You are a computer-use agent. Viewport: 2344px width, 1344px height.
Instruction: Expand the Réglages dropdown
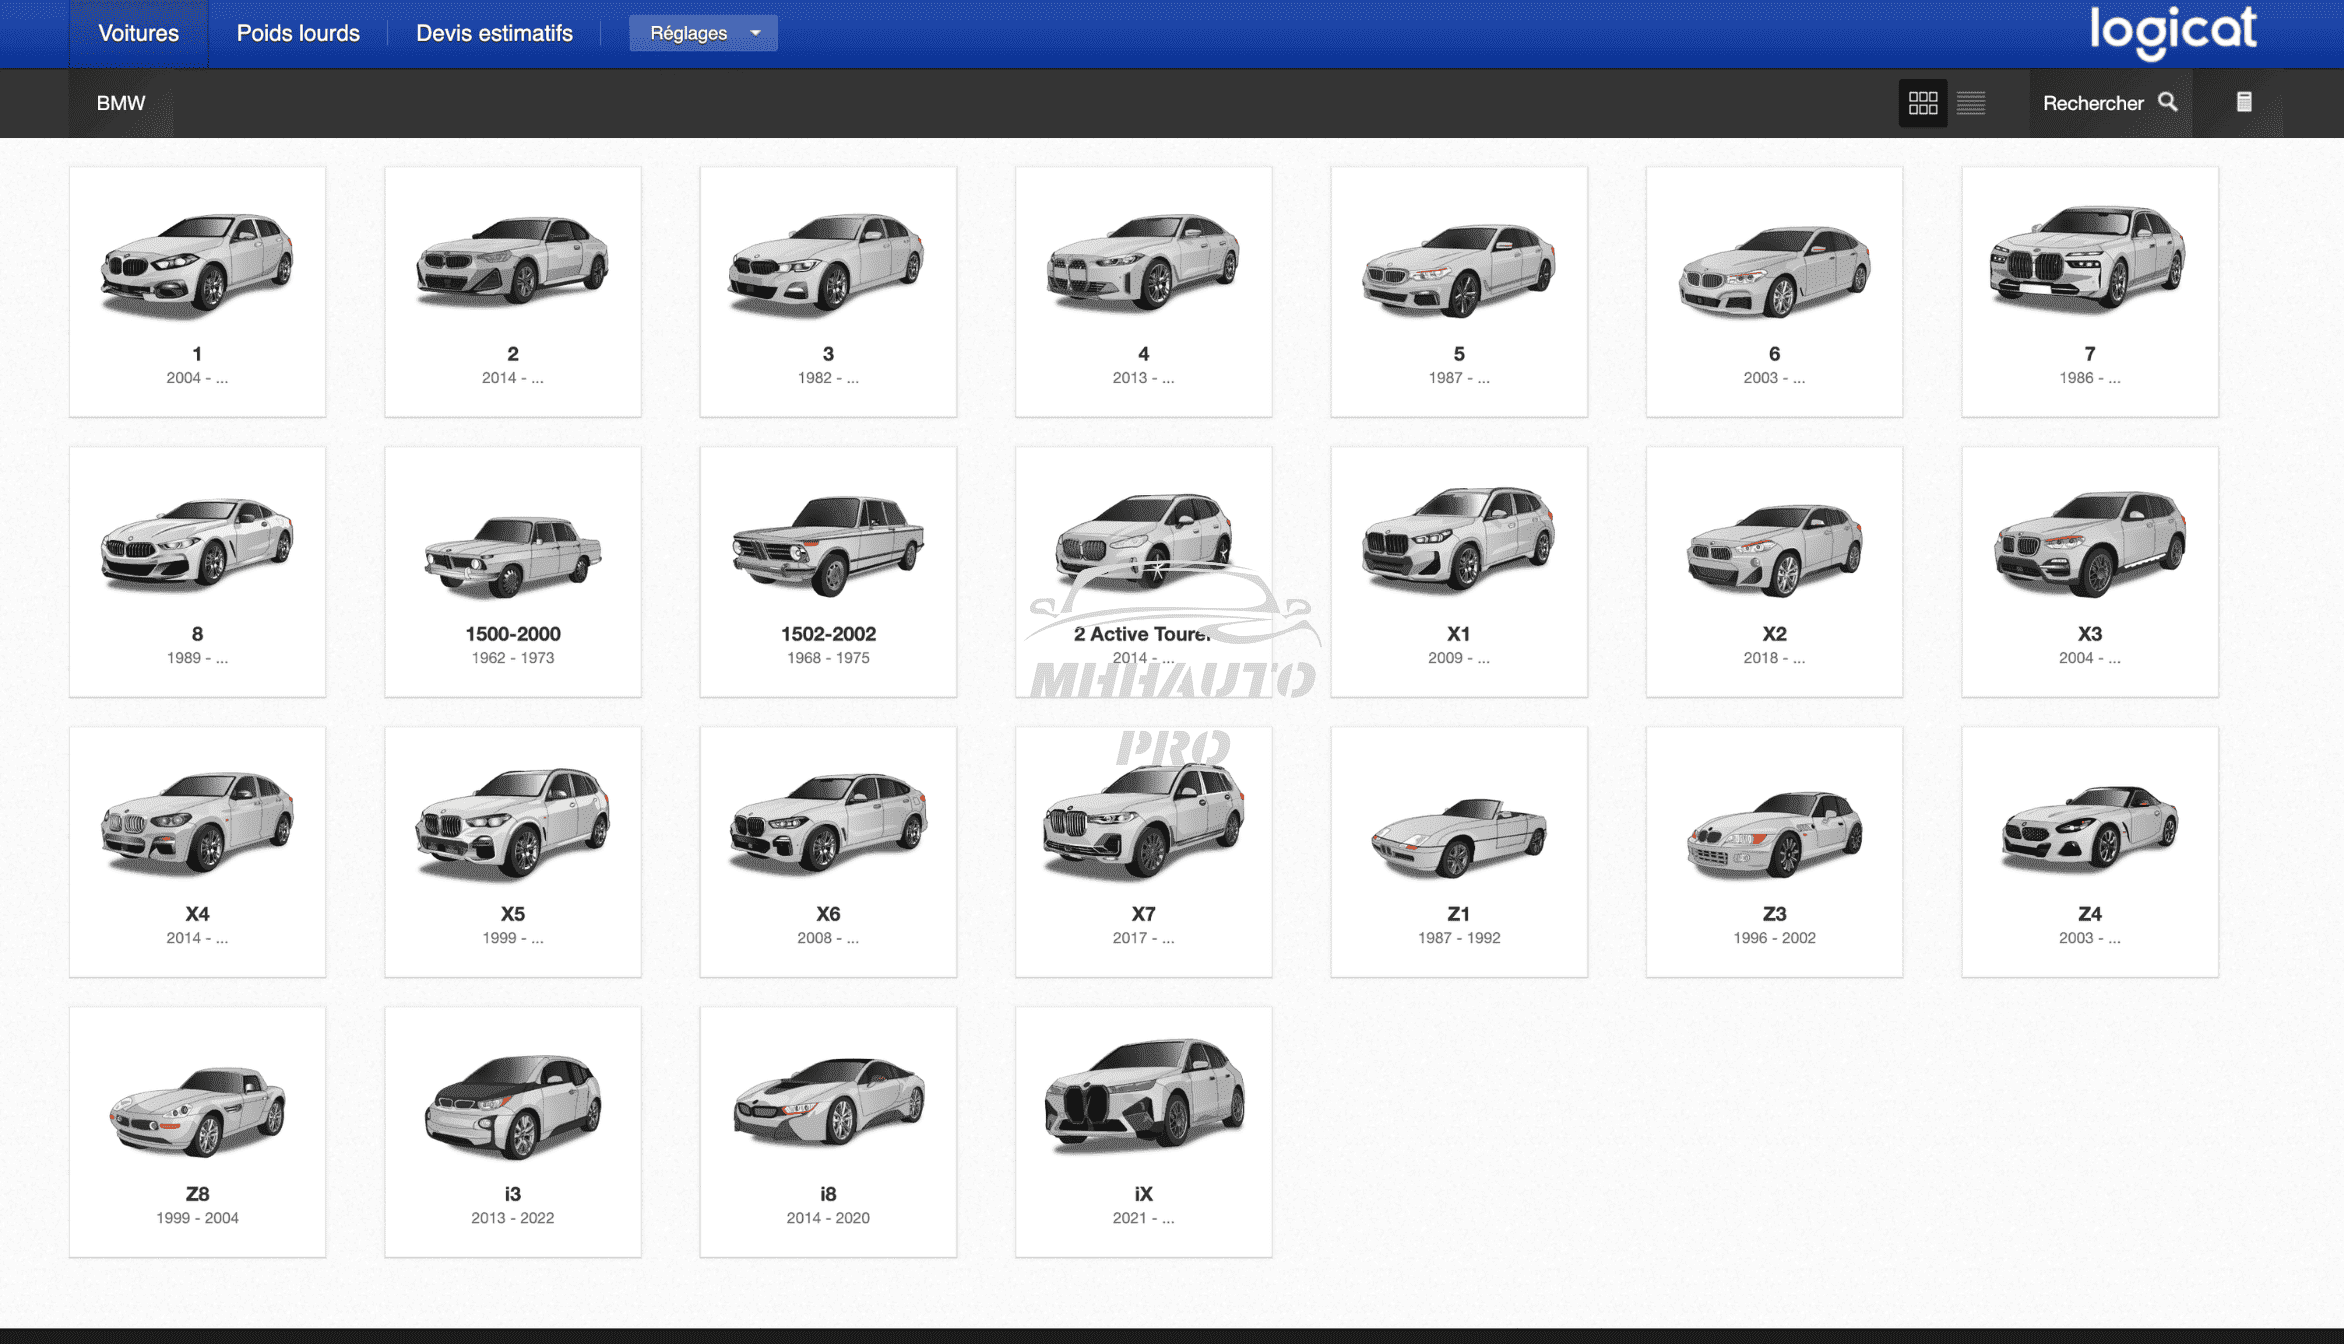tap(703, 33)
